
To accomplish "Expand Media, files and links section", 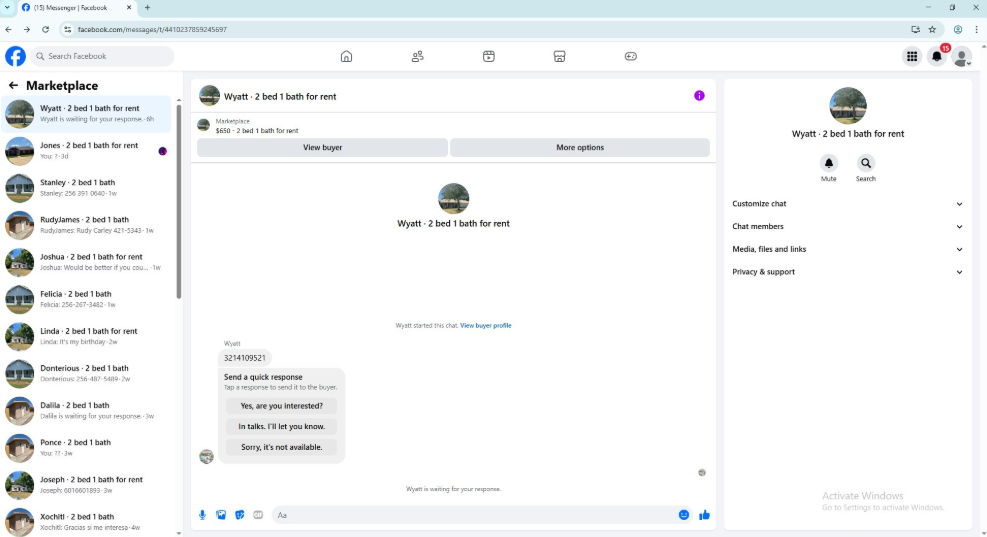I will [847, 249].
